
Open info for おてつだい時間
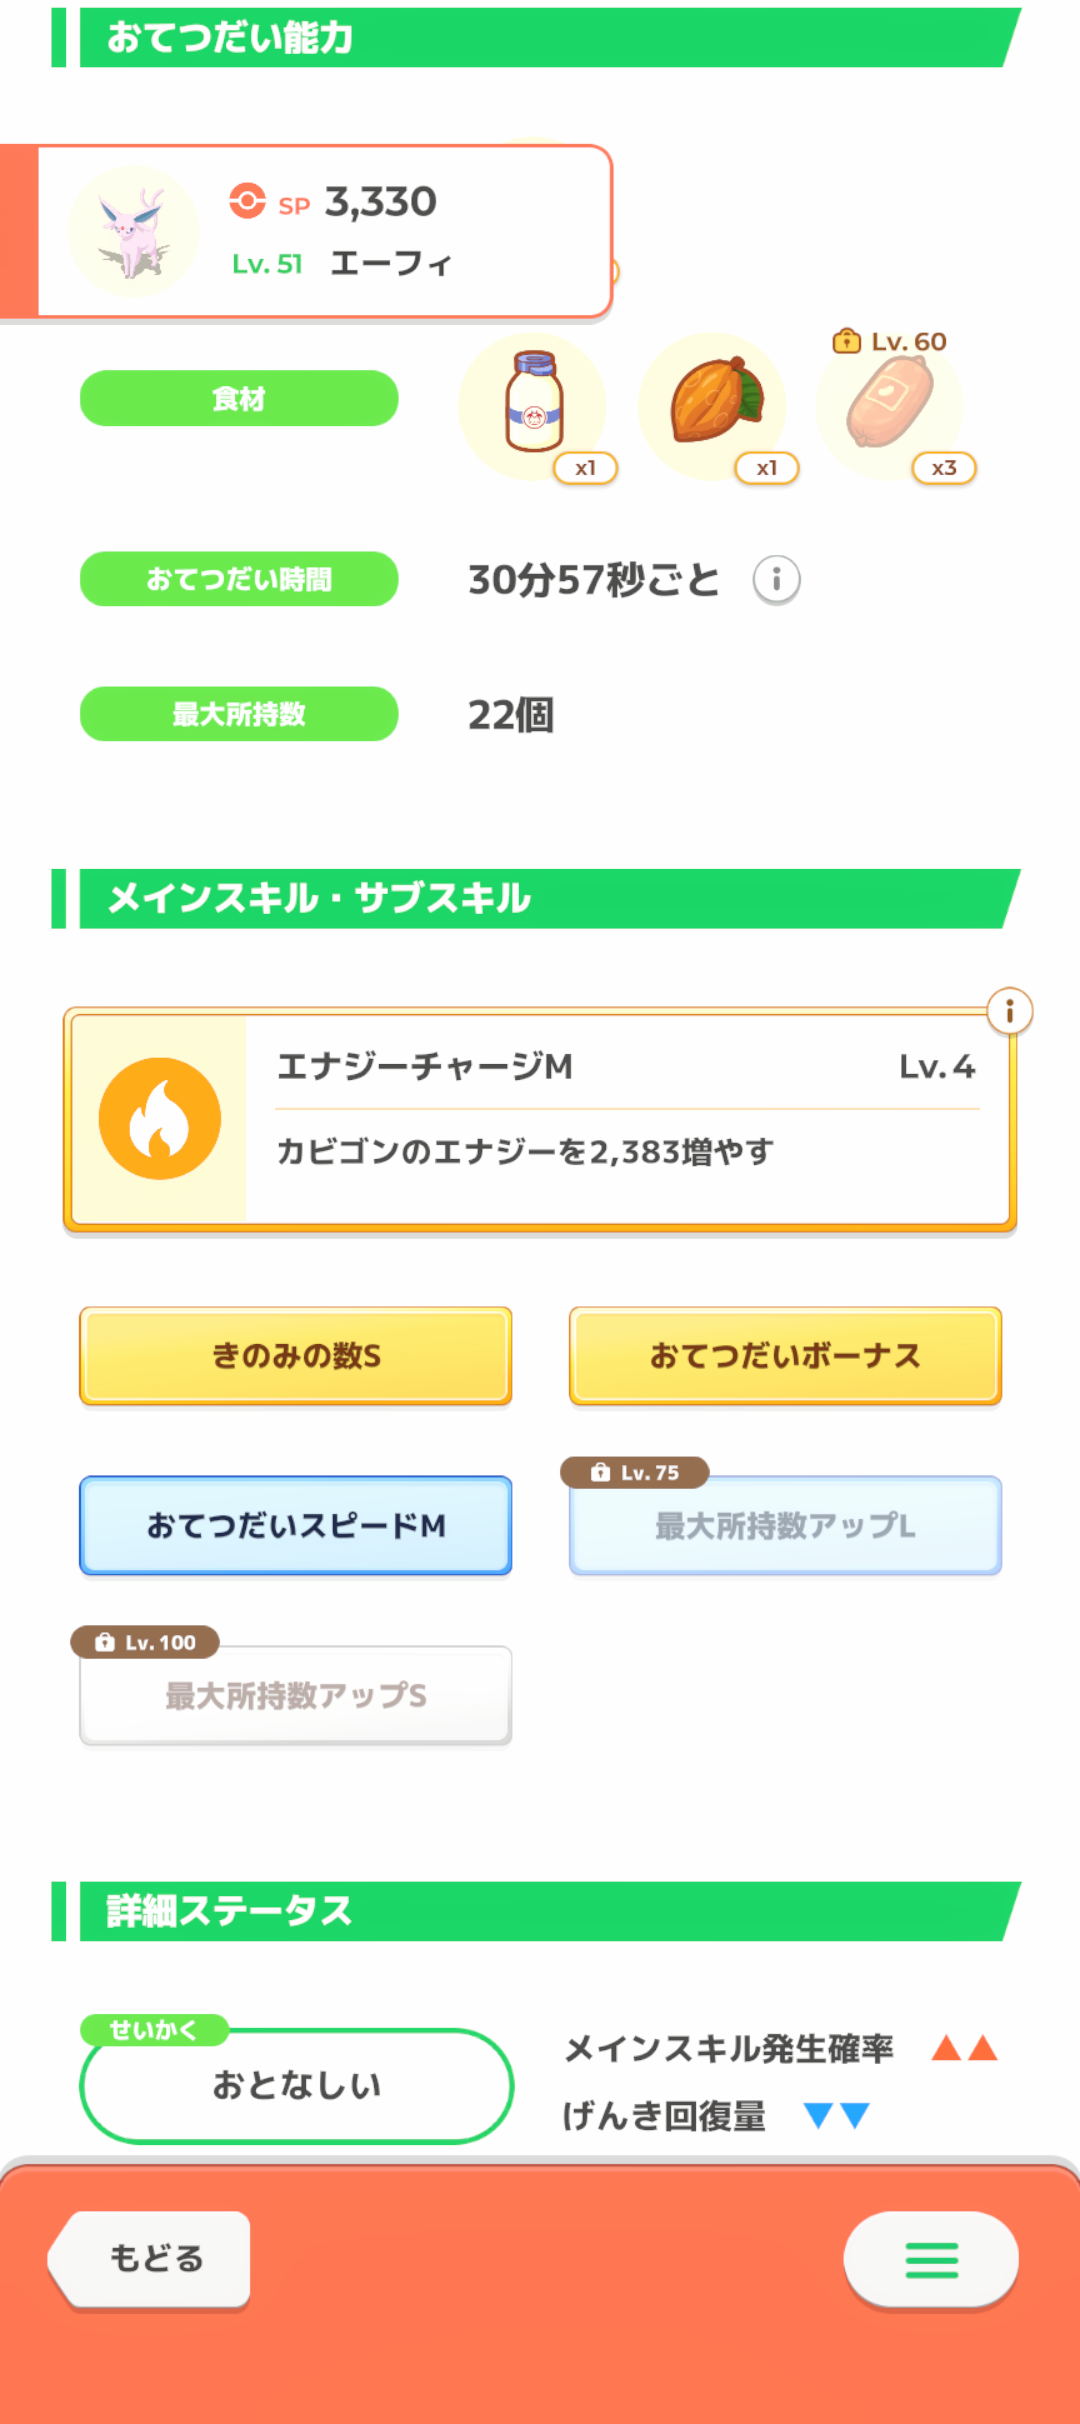pos(776,580)
